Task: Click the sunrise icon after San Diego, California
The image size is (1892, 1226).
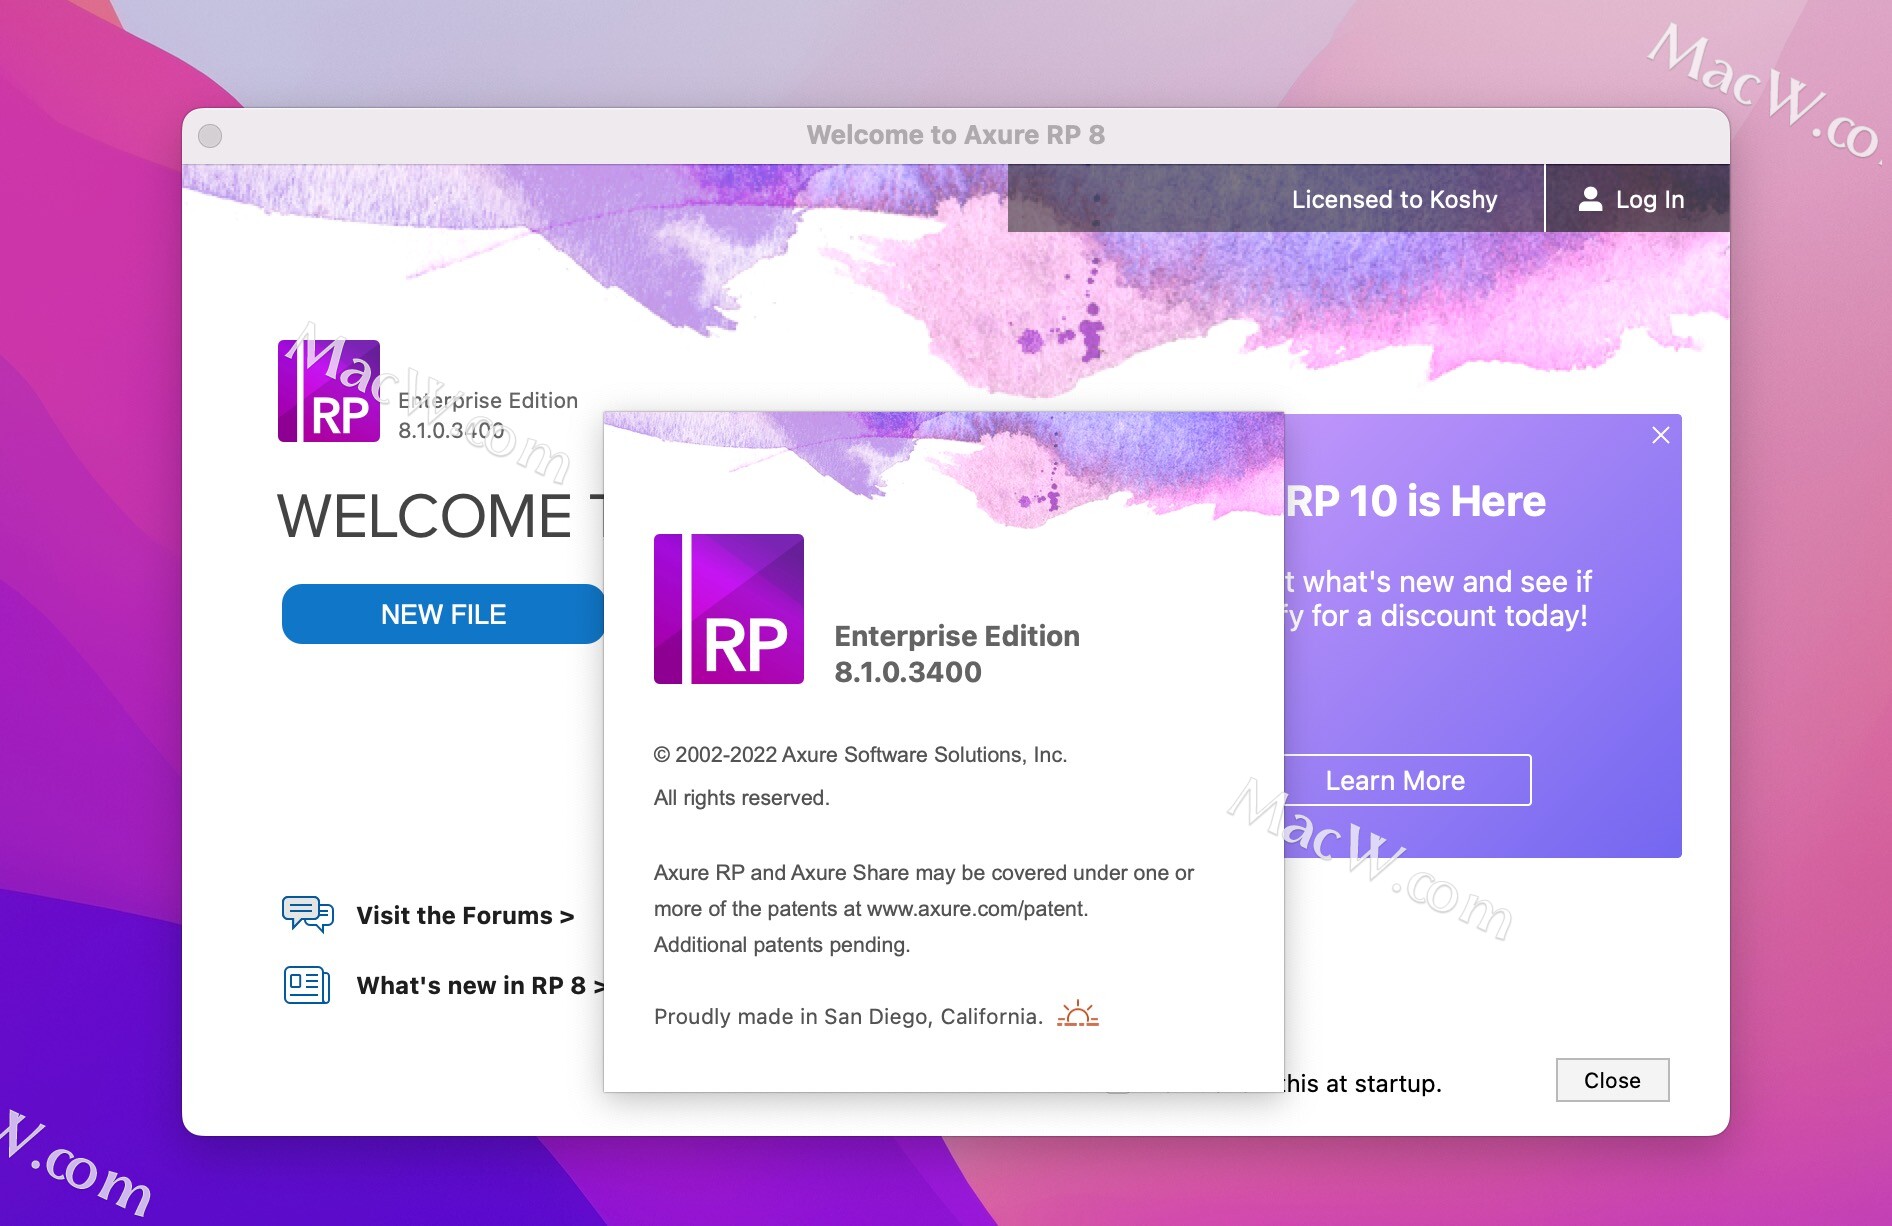Action: click(1078, 1014)
